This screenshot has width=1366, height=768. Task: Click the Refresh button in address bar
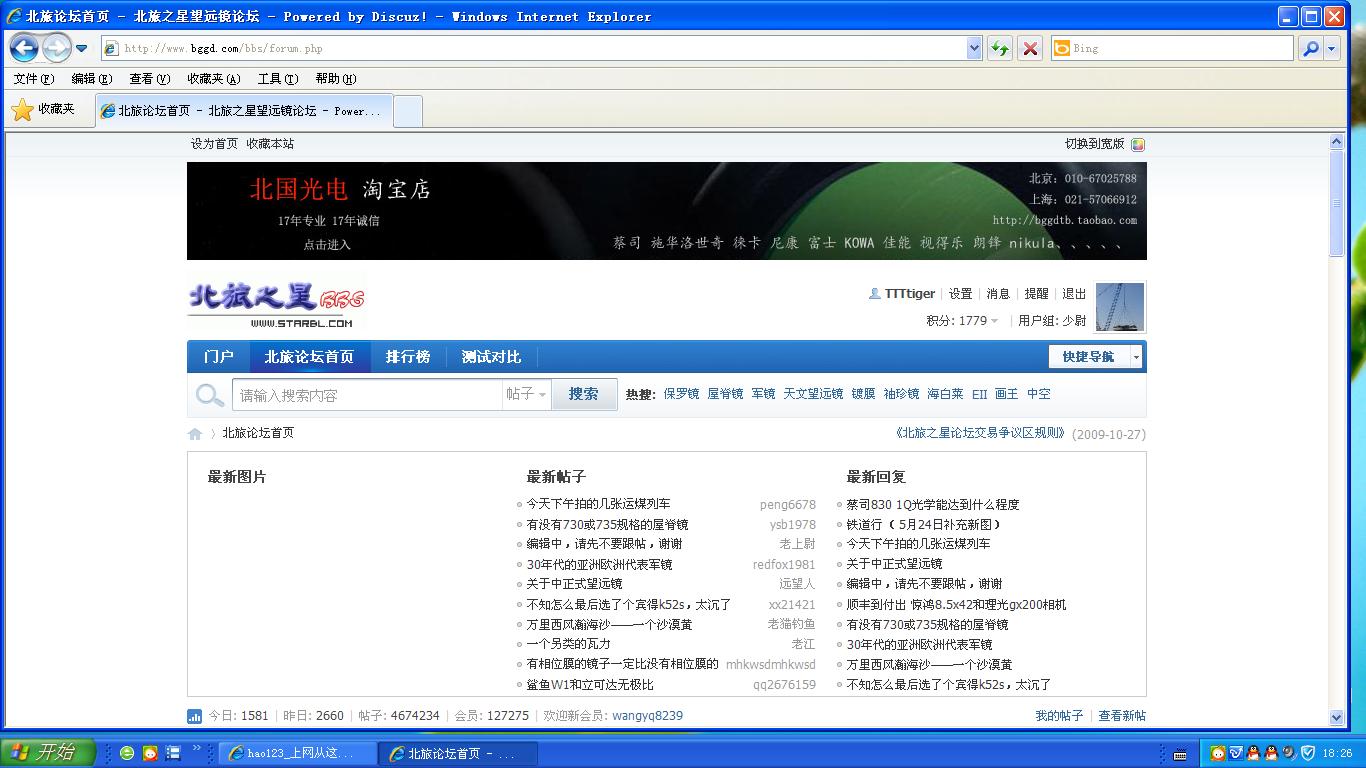coord(999,48)
